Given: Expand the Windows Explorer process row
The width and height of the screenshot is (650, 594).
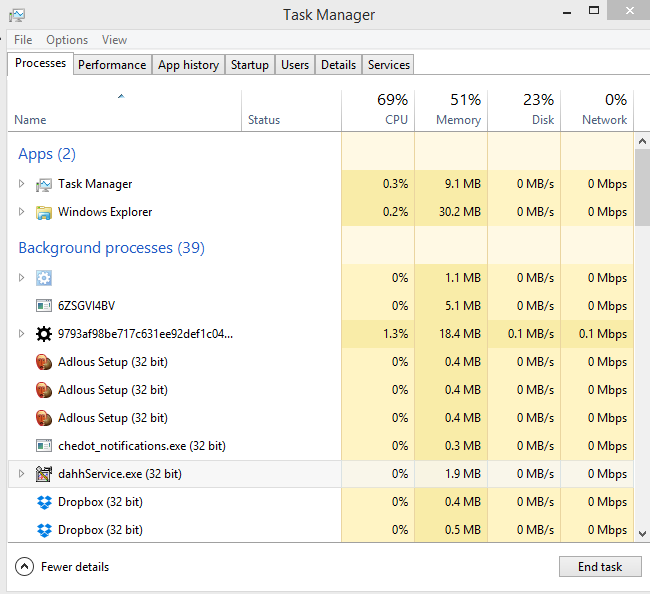Looking at the screenshot, I should (x=22, y=212).
